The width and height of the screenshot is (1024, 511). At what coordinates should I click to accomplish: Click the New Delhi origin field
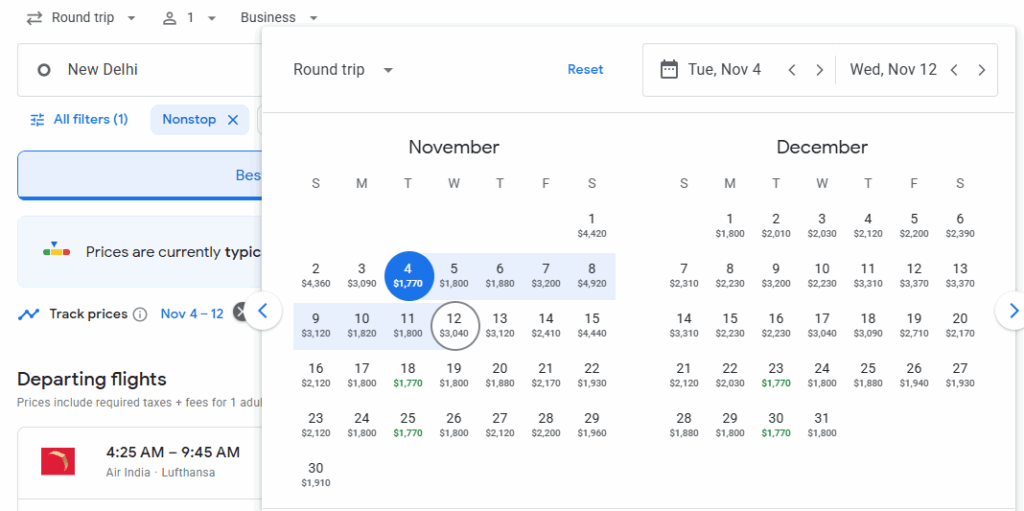pos(140,70)
